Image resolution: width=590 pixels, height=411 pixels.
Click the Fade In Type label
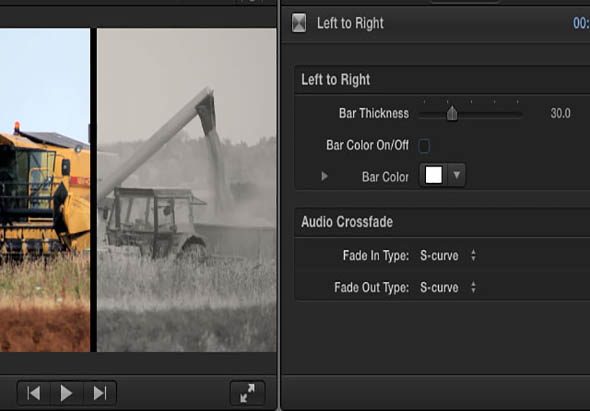pyautogui.click(x=376, y=256)
